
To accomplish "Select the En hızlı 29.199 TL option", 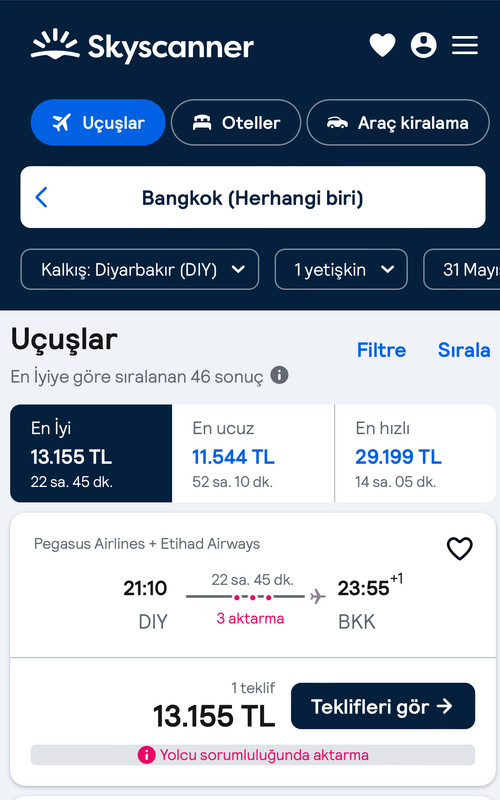I will pyautogui.click(x=415, y=454).
